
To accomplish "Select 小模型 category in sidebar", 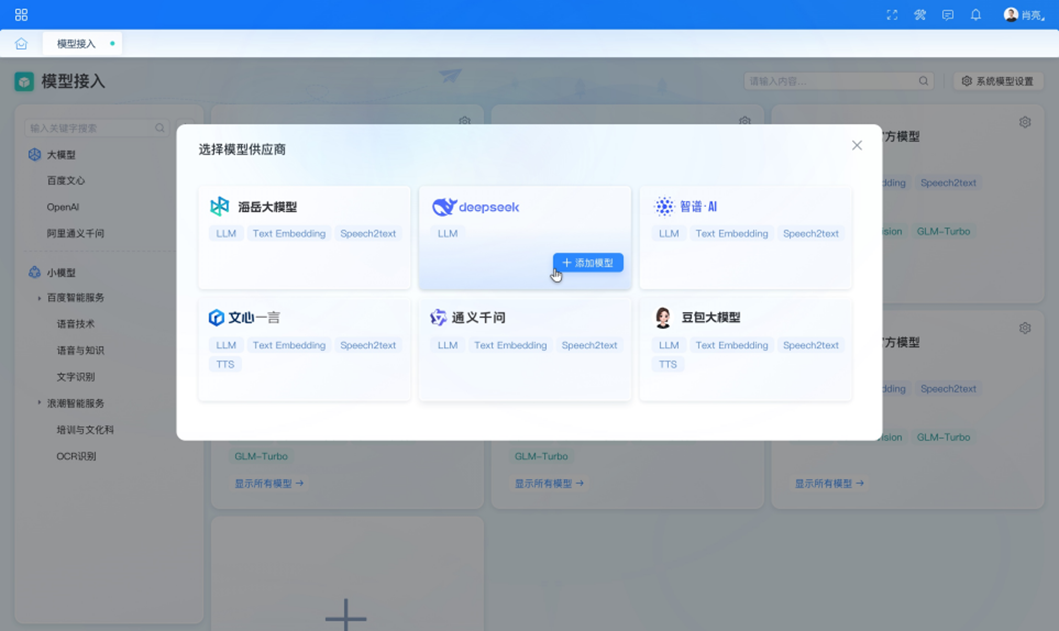I will (61, 272).
